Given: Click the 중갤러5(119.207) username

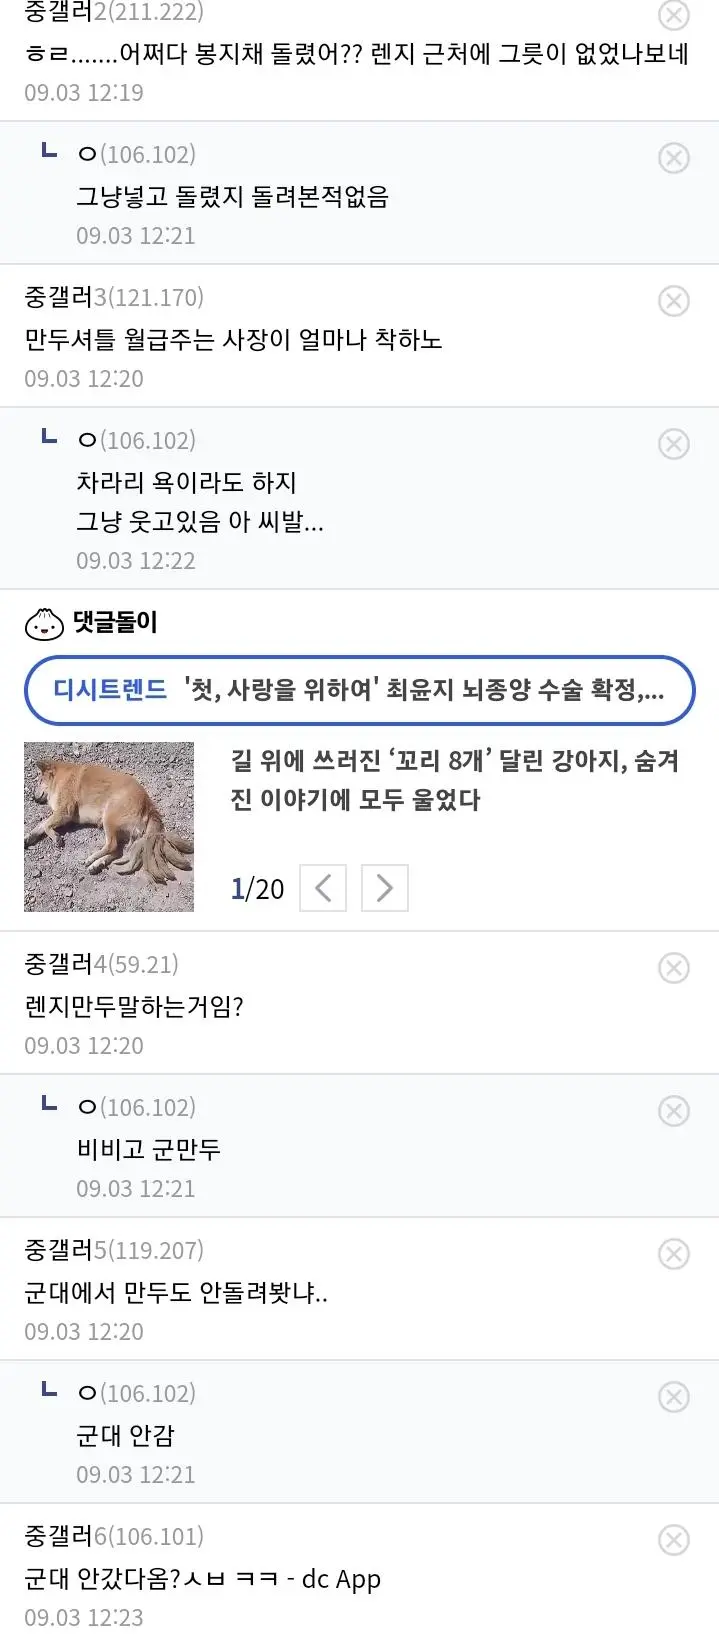Looking at the screenshot, I should pyautogui.click(x=114, y=1250).
